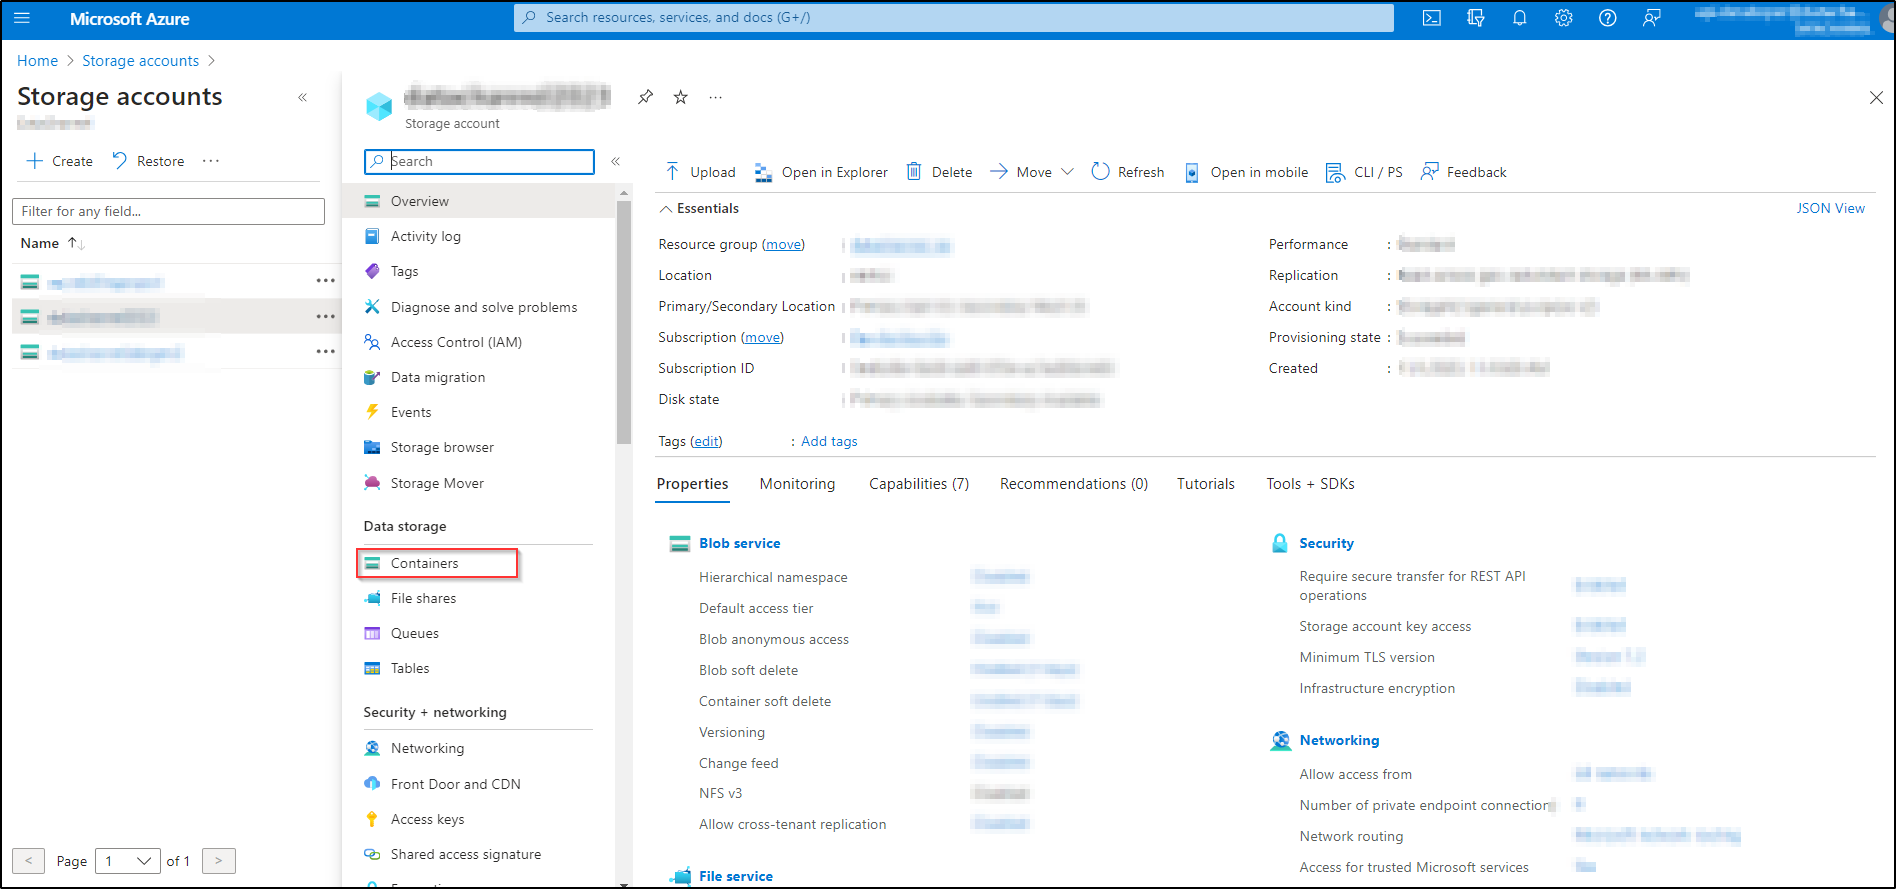
Task: Open CLI / PS option
Action: (1364, 172)
